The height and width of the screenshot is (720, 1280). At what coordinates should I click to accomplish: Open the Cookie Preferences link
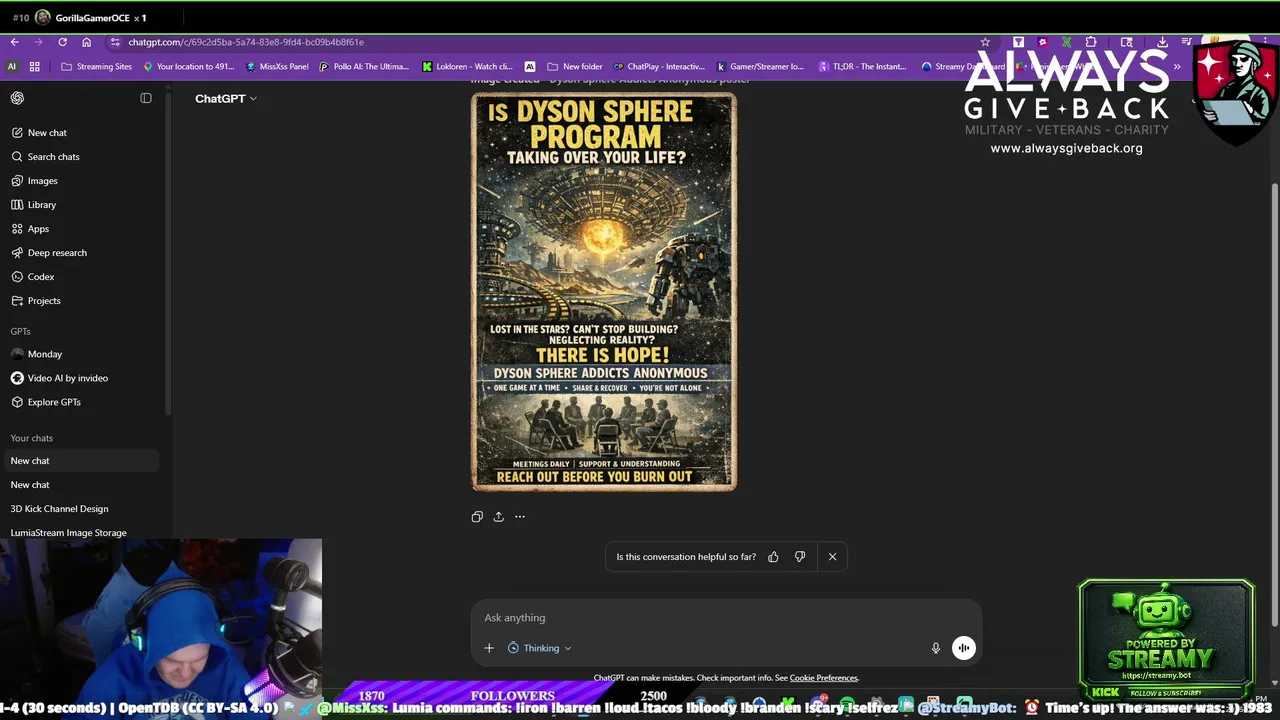click(x=824, y=678)
